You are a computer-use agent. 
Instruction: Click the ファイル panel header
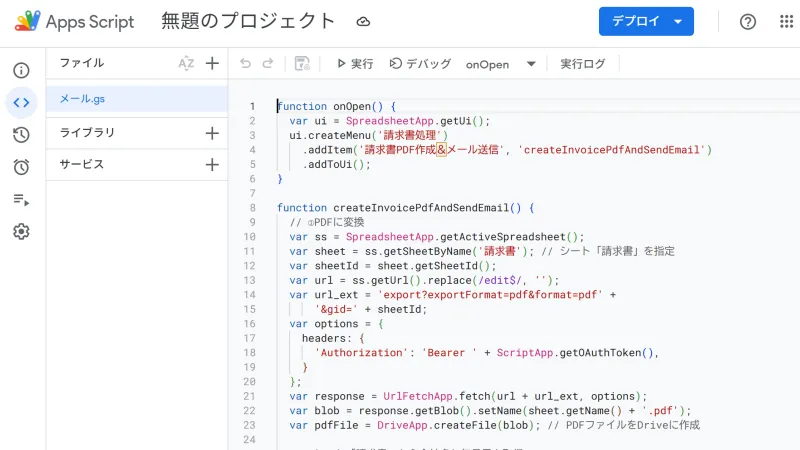[82, 63]
